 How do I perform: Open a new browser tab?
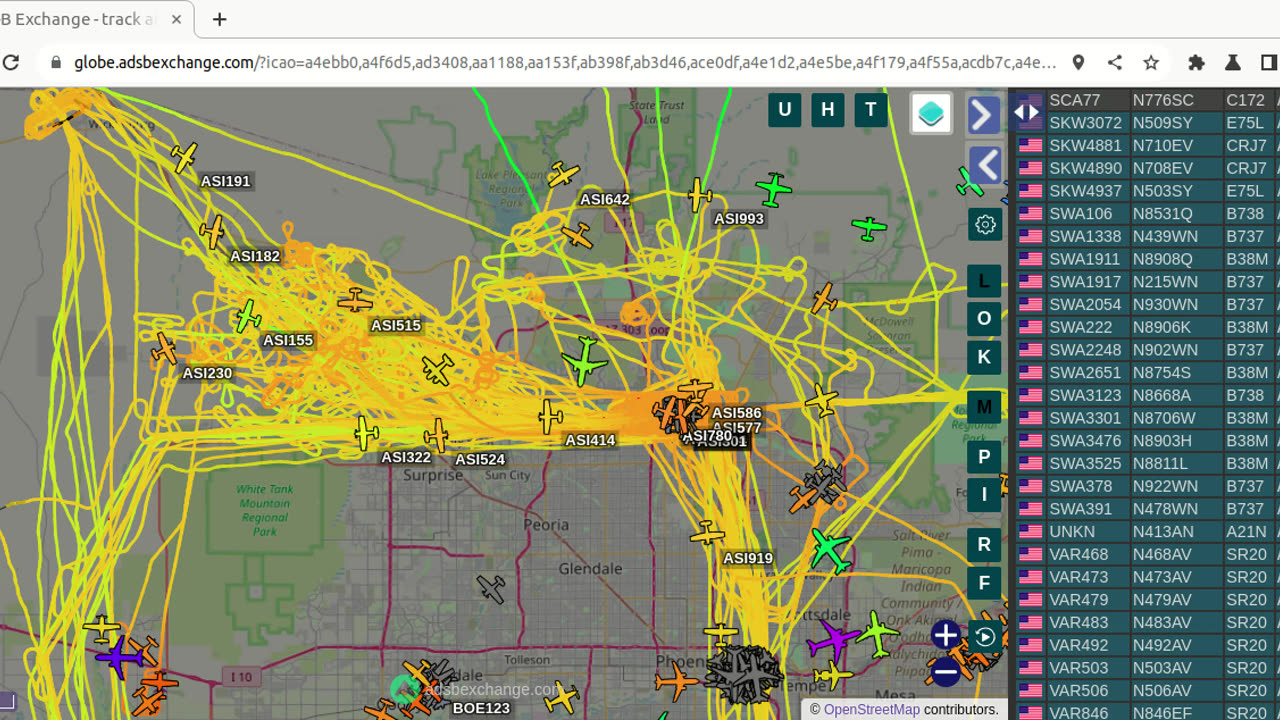219,19
